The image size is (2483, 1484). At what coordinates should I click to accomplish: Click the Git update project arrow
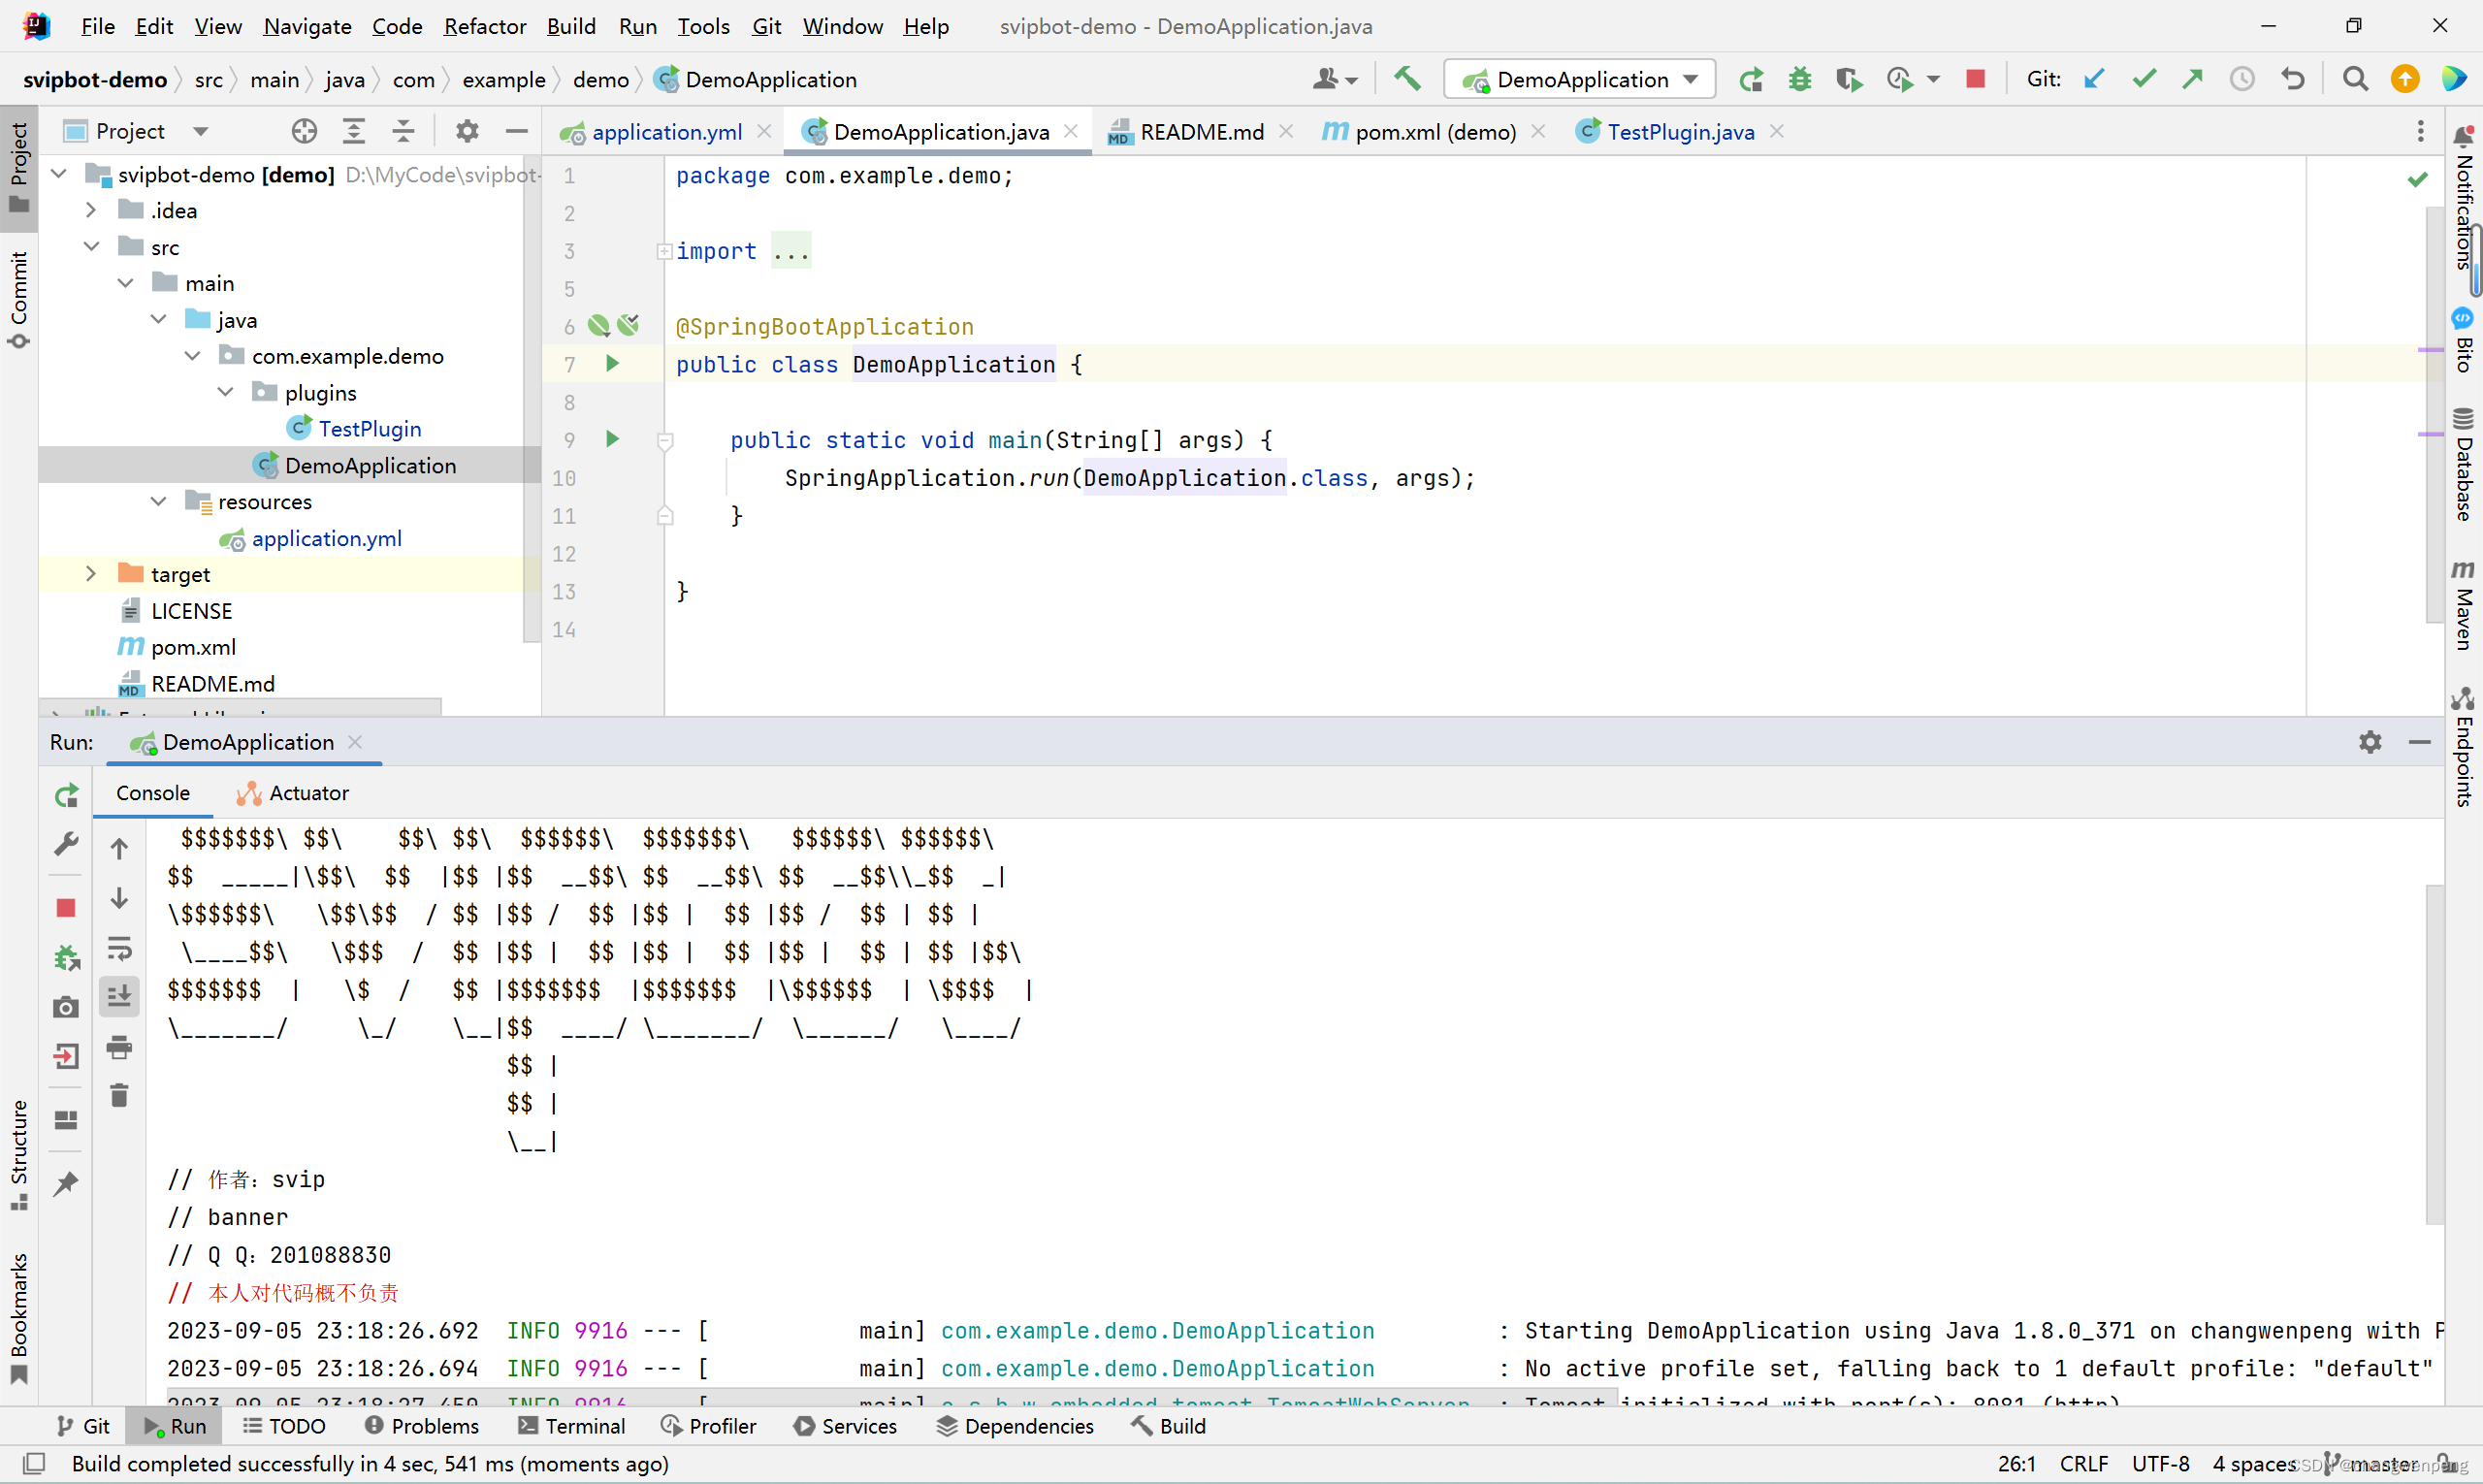pos(2094,79)
